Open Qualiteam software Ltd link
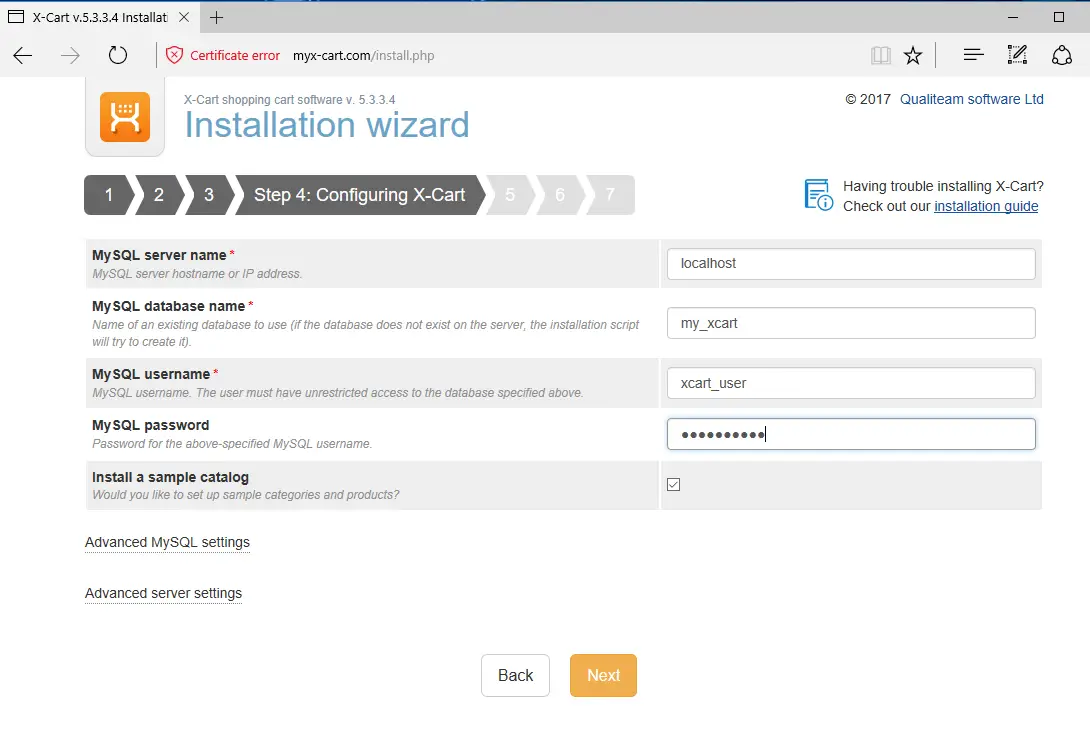 coord(972,99)
